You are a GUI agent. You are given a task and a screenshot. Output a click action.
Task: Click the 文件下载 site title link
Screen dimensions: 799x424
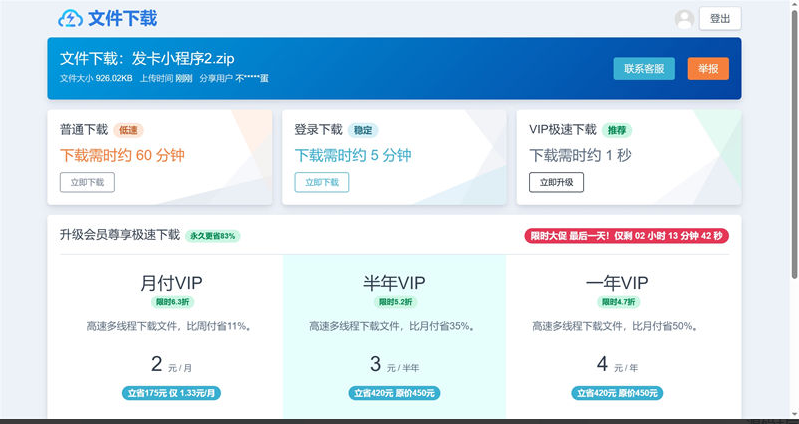pyautogui.click(x=122, y=18)
